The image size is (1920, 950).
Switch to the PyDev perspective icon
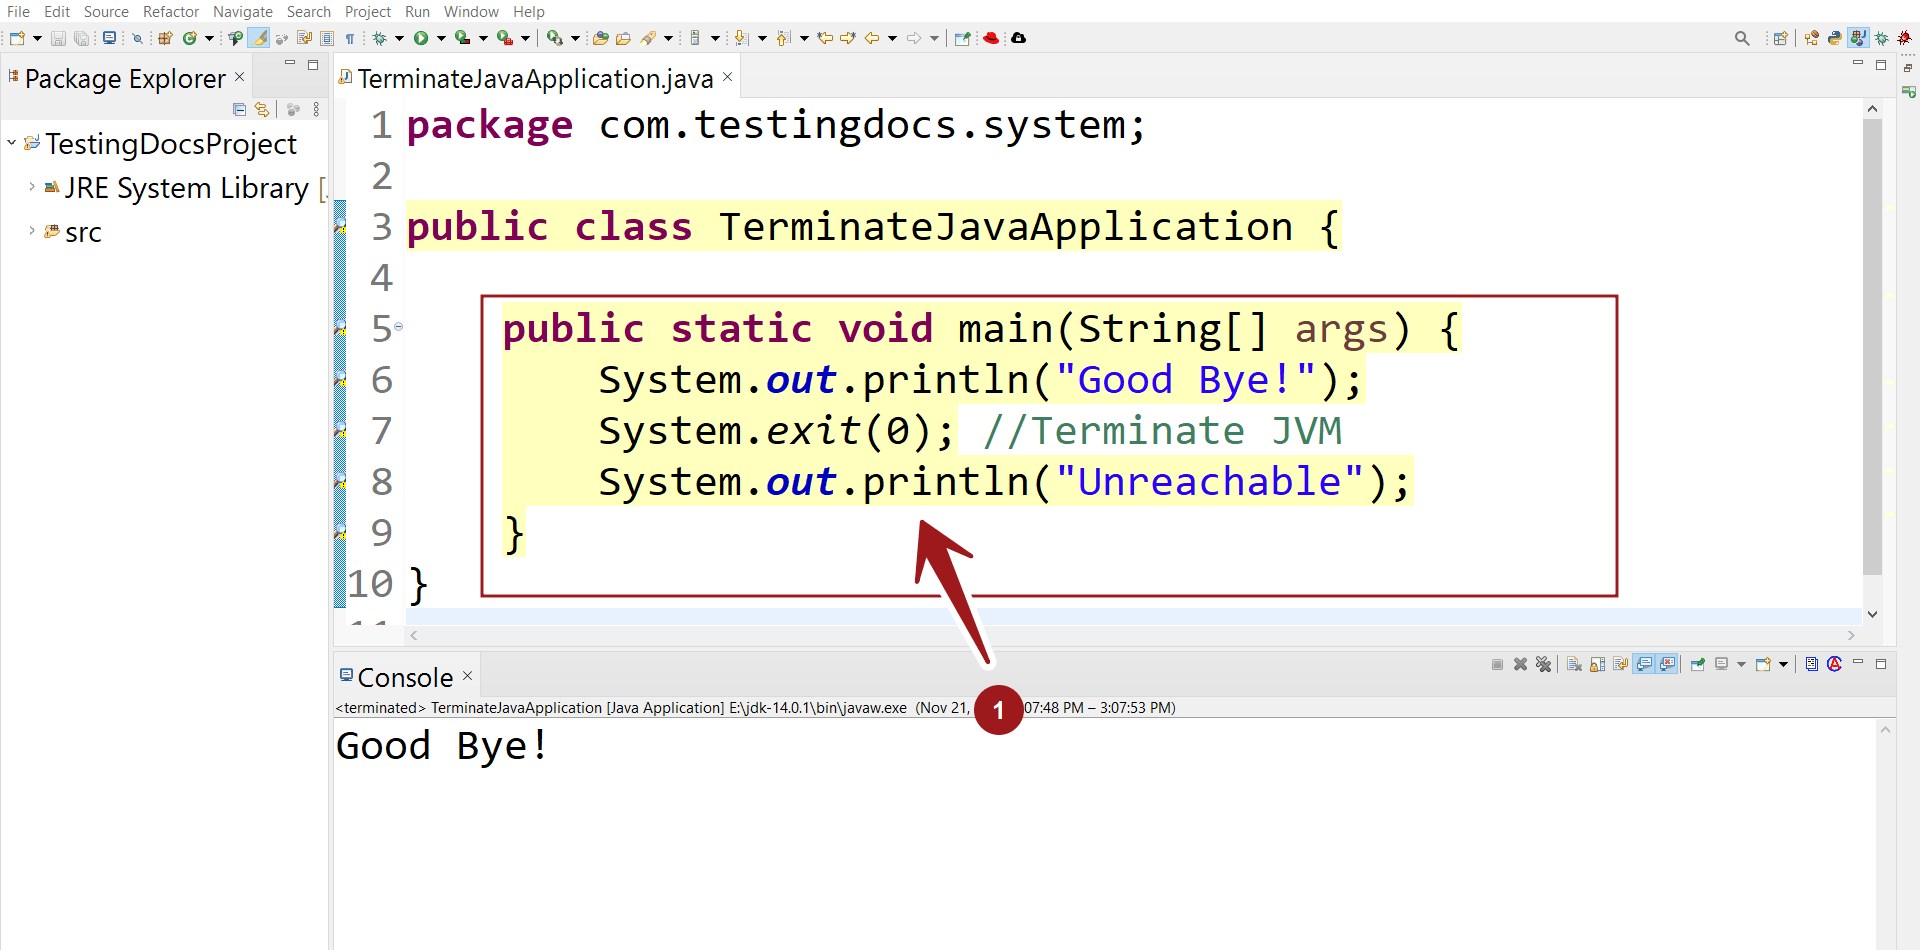(1836, 38)
